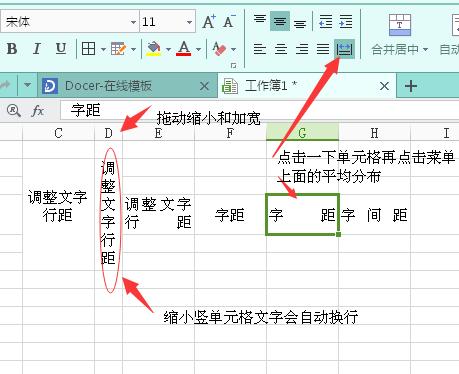Click 工作簿1 spreadsheet tab icon

(230, 86)
